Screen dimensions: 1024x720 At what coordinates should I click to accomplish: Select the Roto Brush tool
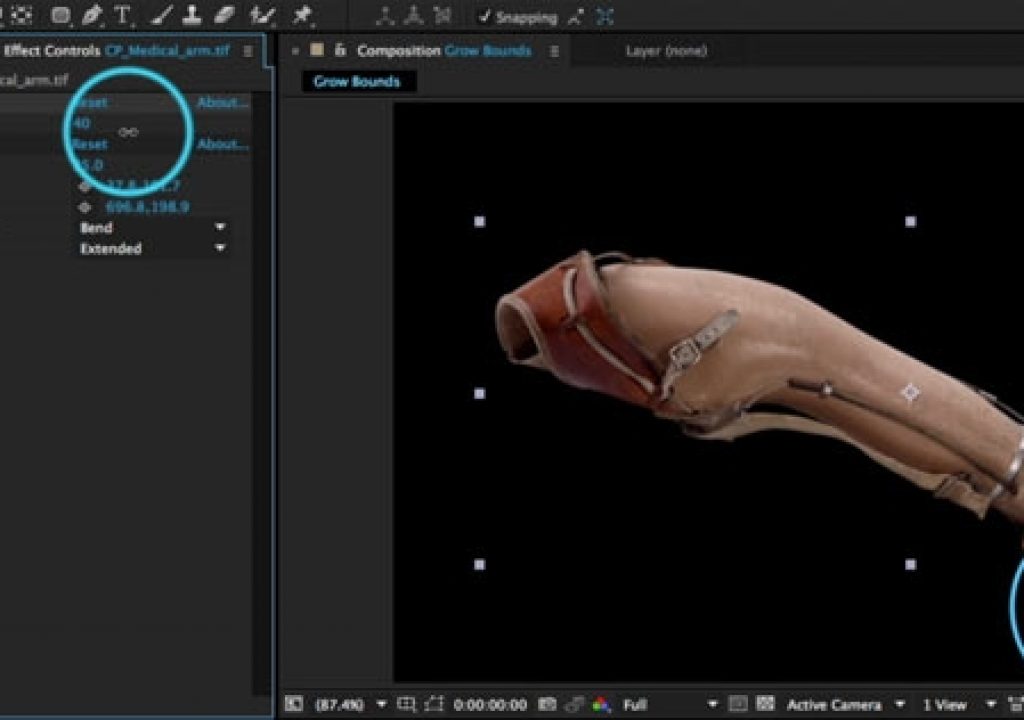[x=263, y=16]
